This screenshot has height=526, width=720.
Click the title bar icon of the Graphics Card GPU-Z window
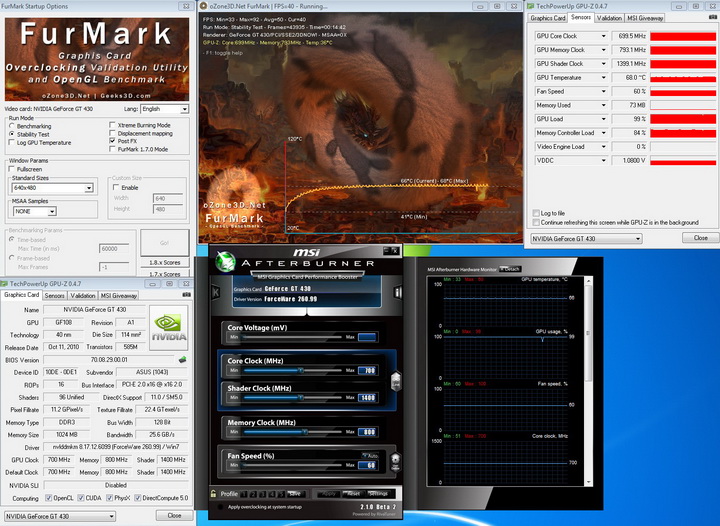pyautogui.click(x=4, y=284)
